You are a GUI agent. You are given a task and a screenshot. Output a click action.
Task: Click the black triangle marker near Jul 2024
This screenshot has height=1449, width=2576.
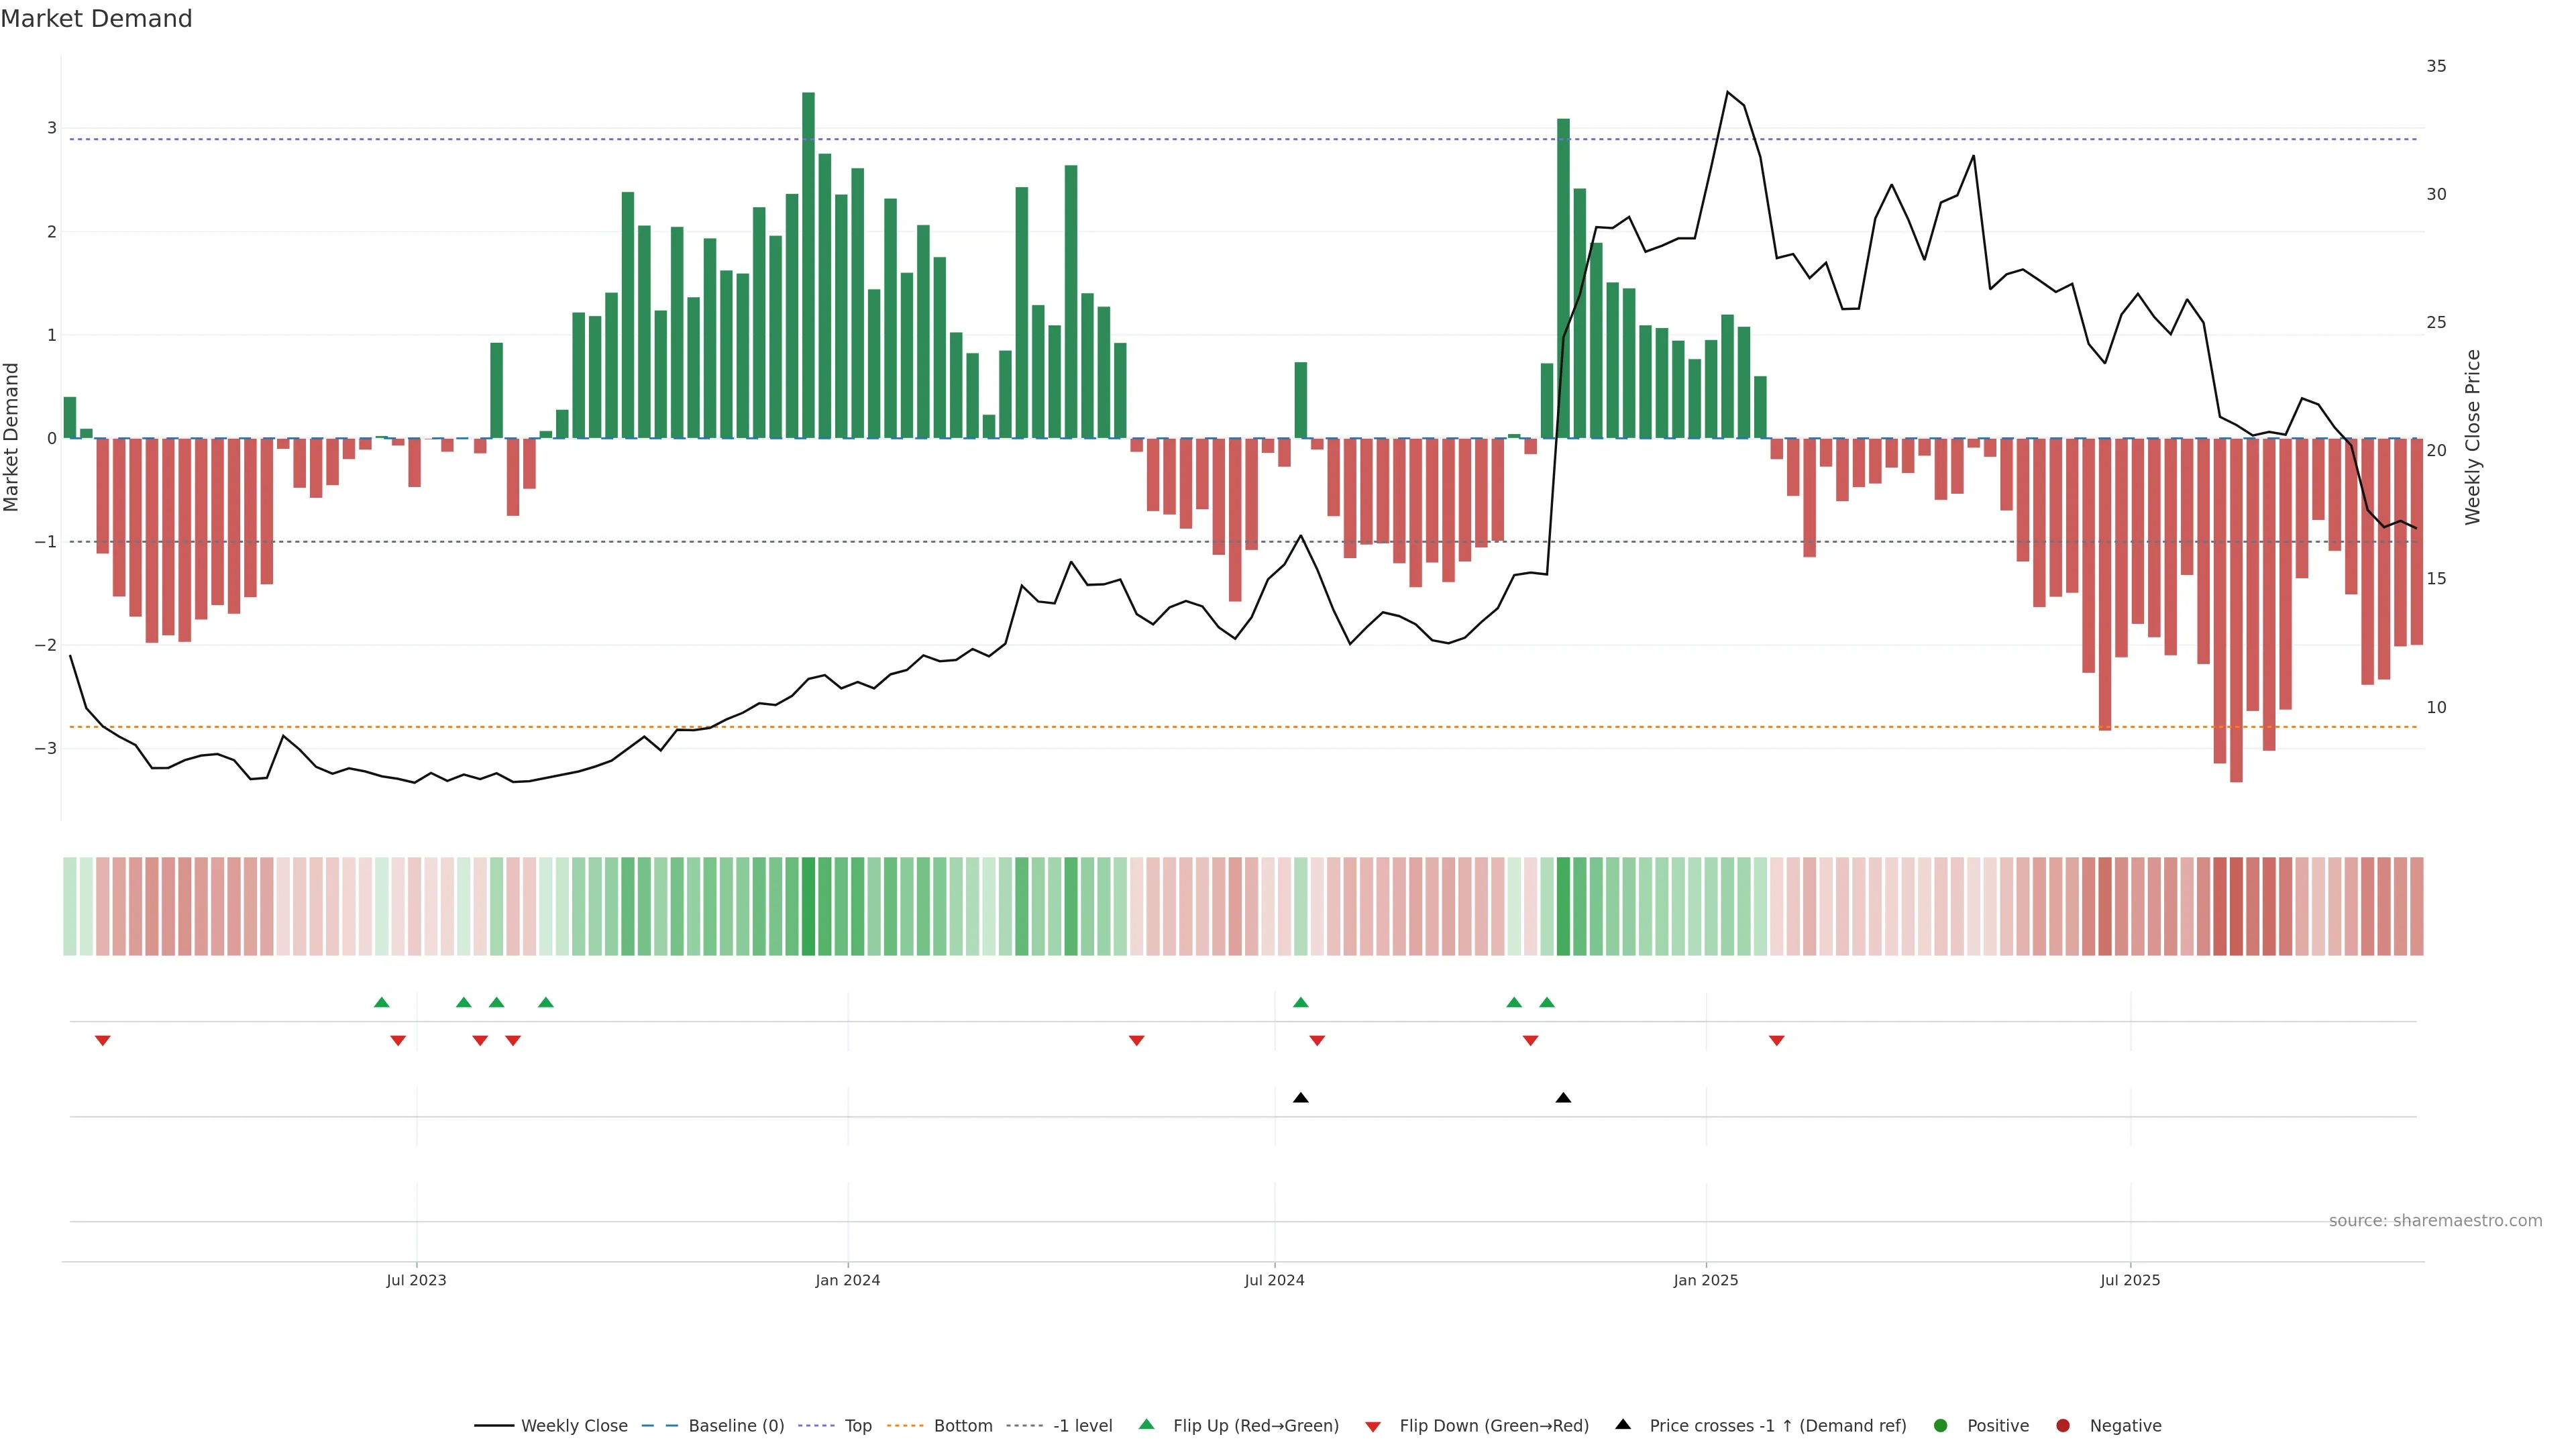click(x=1300, y=1098)
